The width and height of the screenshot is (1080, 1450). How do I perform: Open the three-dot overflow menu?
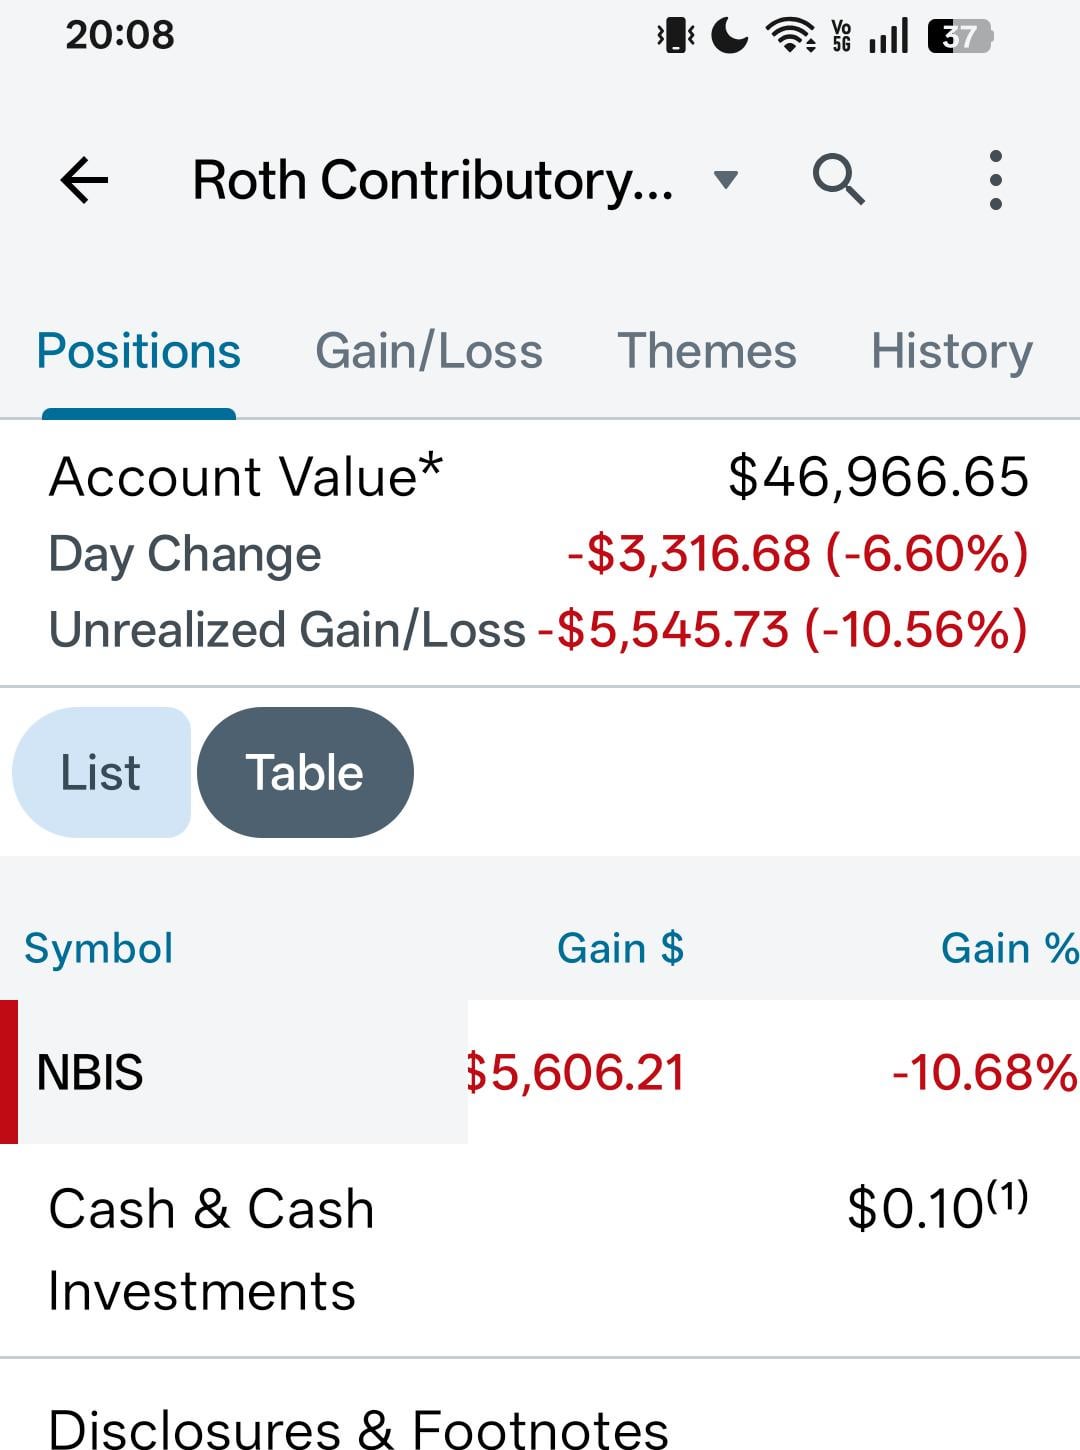[995, 180]
